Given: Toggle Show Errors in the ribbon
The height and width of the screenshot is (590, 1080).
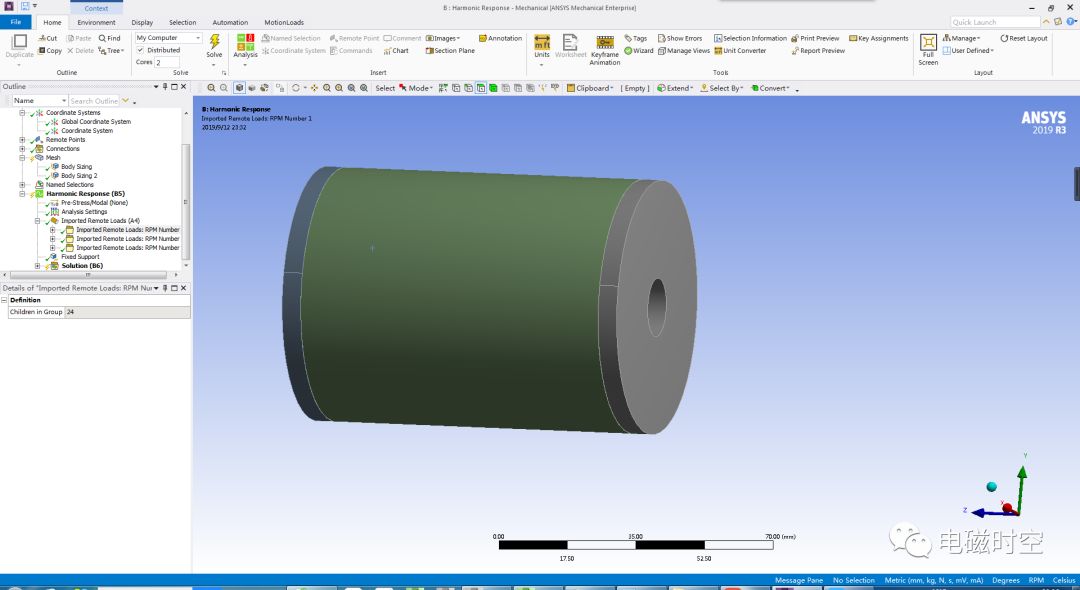Looking at the screenshot, I should [679, 38].
